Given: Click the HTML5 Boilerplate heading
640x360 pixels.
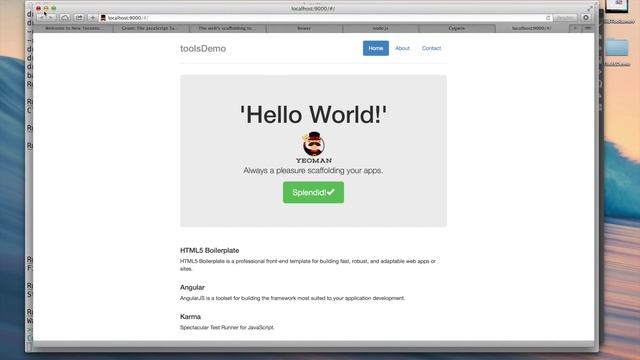Looking at the screenshot, I should pyautogui.click(x=209, y=250).
